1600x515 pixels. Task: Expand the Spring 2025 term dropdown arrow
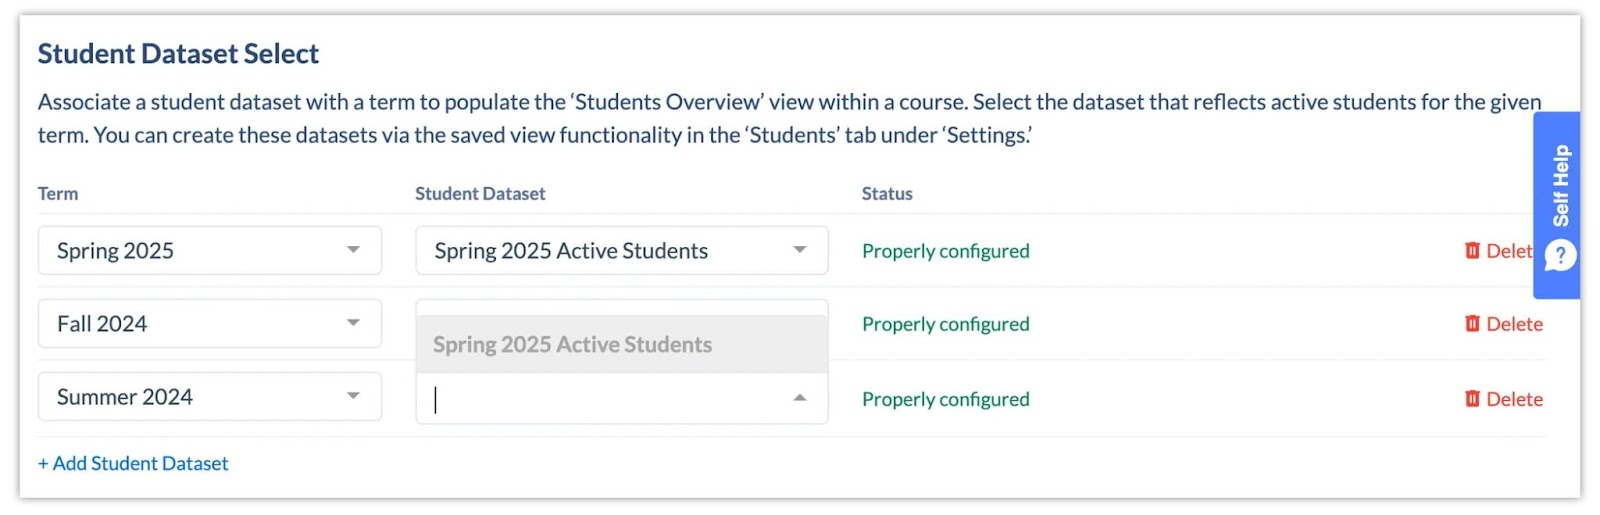353,250
